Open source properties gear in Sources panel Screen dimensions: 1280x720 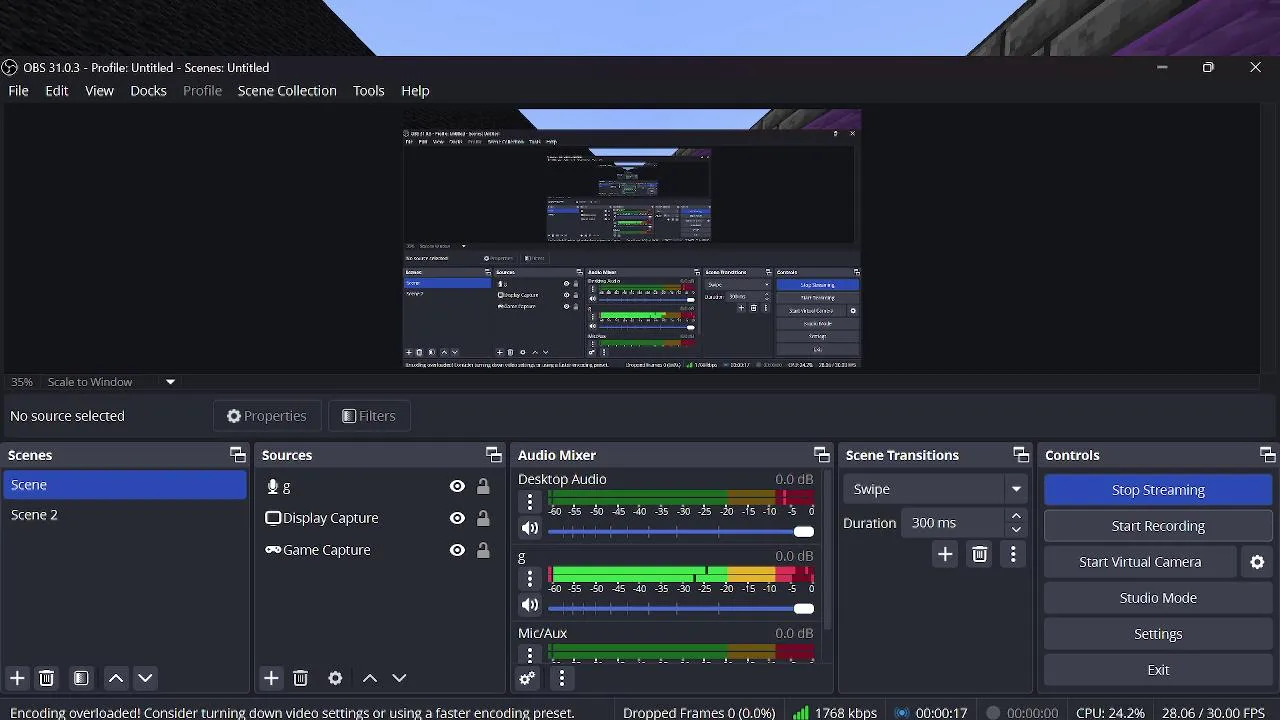point(335,678)
